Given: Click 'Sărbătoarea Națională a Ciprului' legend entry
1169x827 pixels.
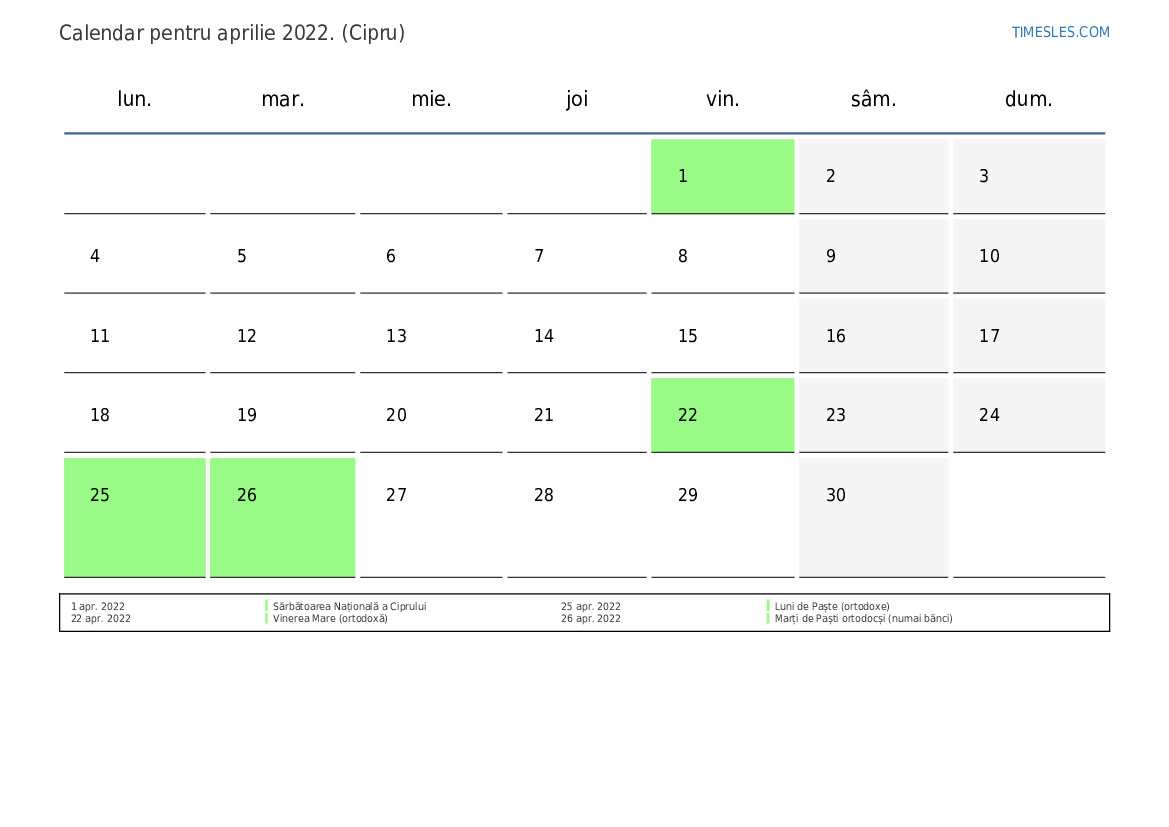Looking at the screenshot, I should pos(349,606).
